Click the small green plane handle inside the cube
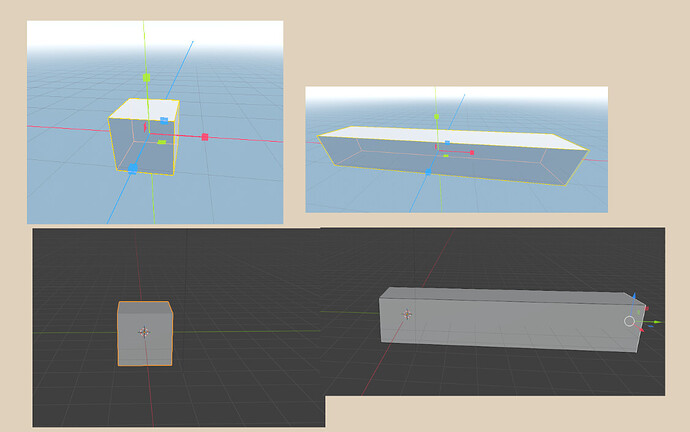The image size is (690, 432). [162, 142]
